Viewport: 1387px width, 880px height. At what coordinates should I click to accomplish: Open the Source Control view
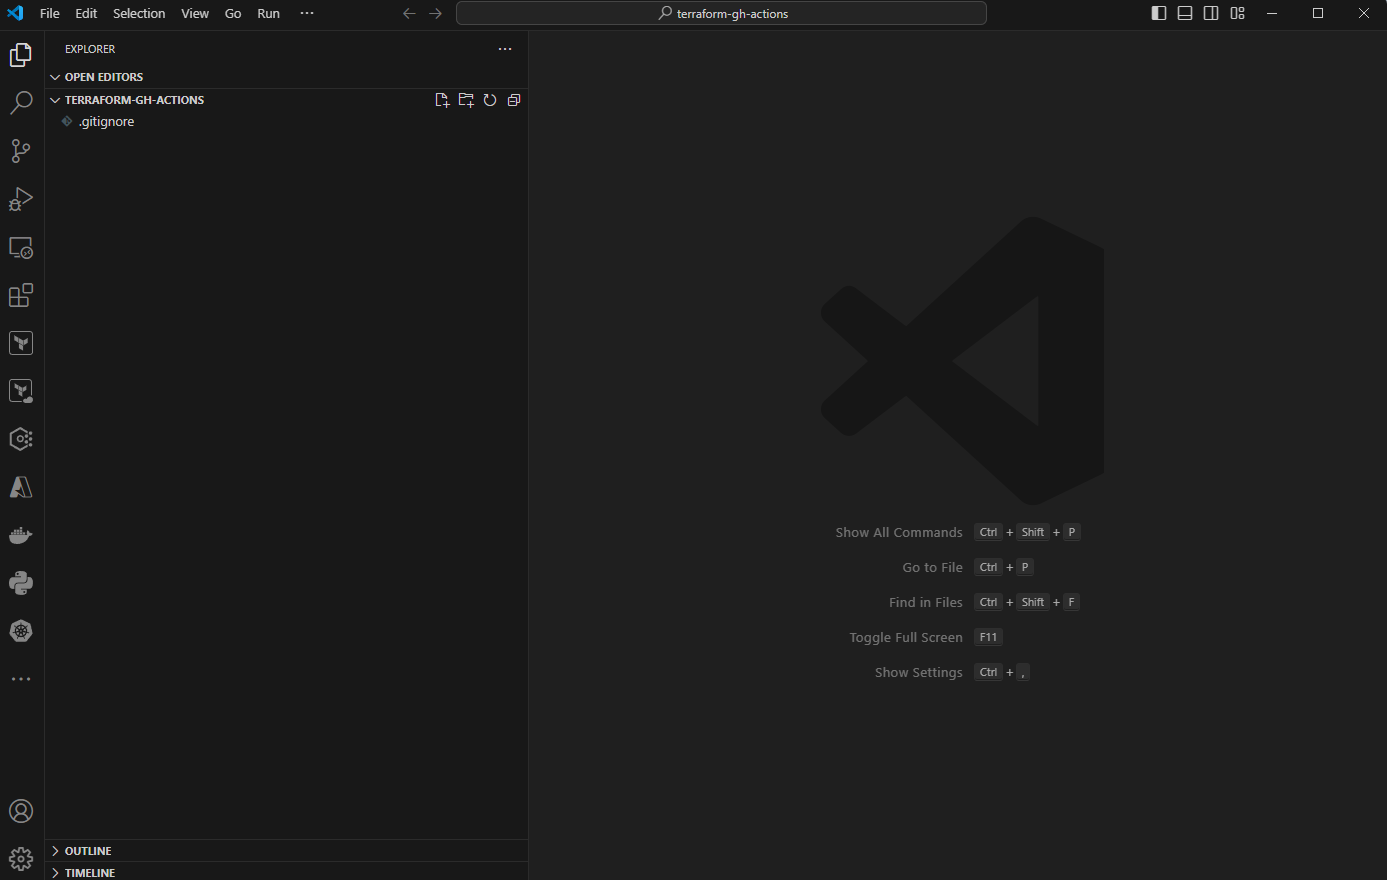[x=21, y=151]
